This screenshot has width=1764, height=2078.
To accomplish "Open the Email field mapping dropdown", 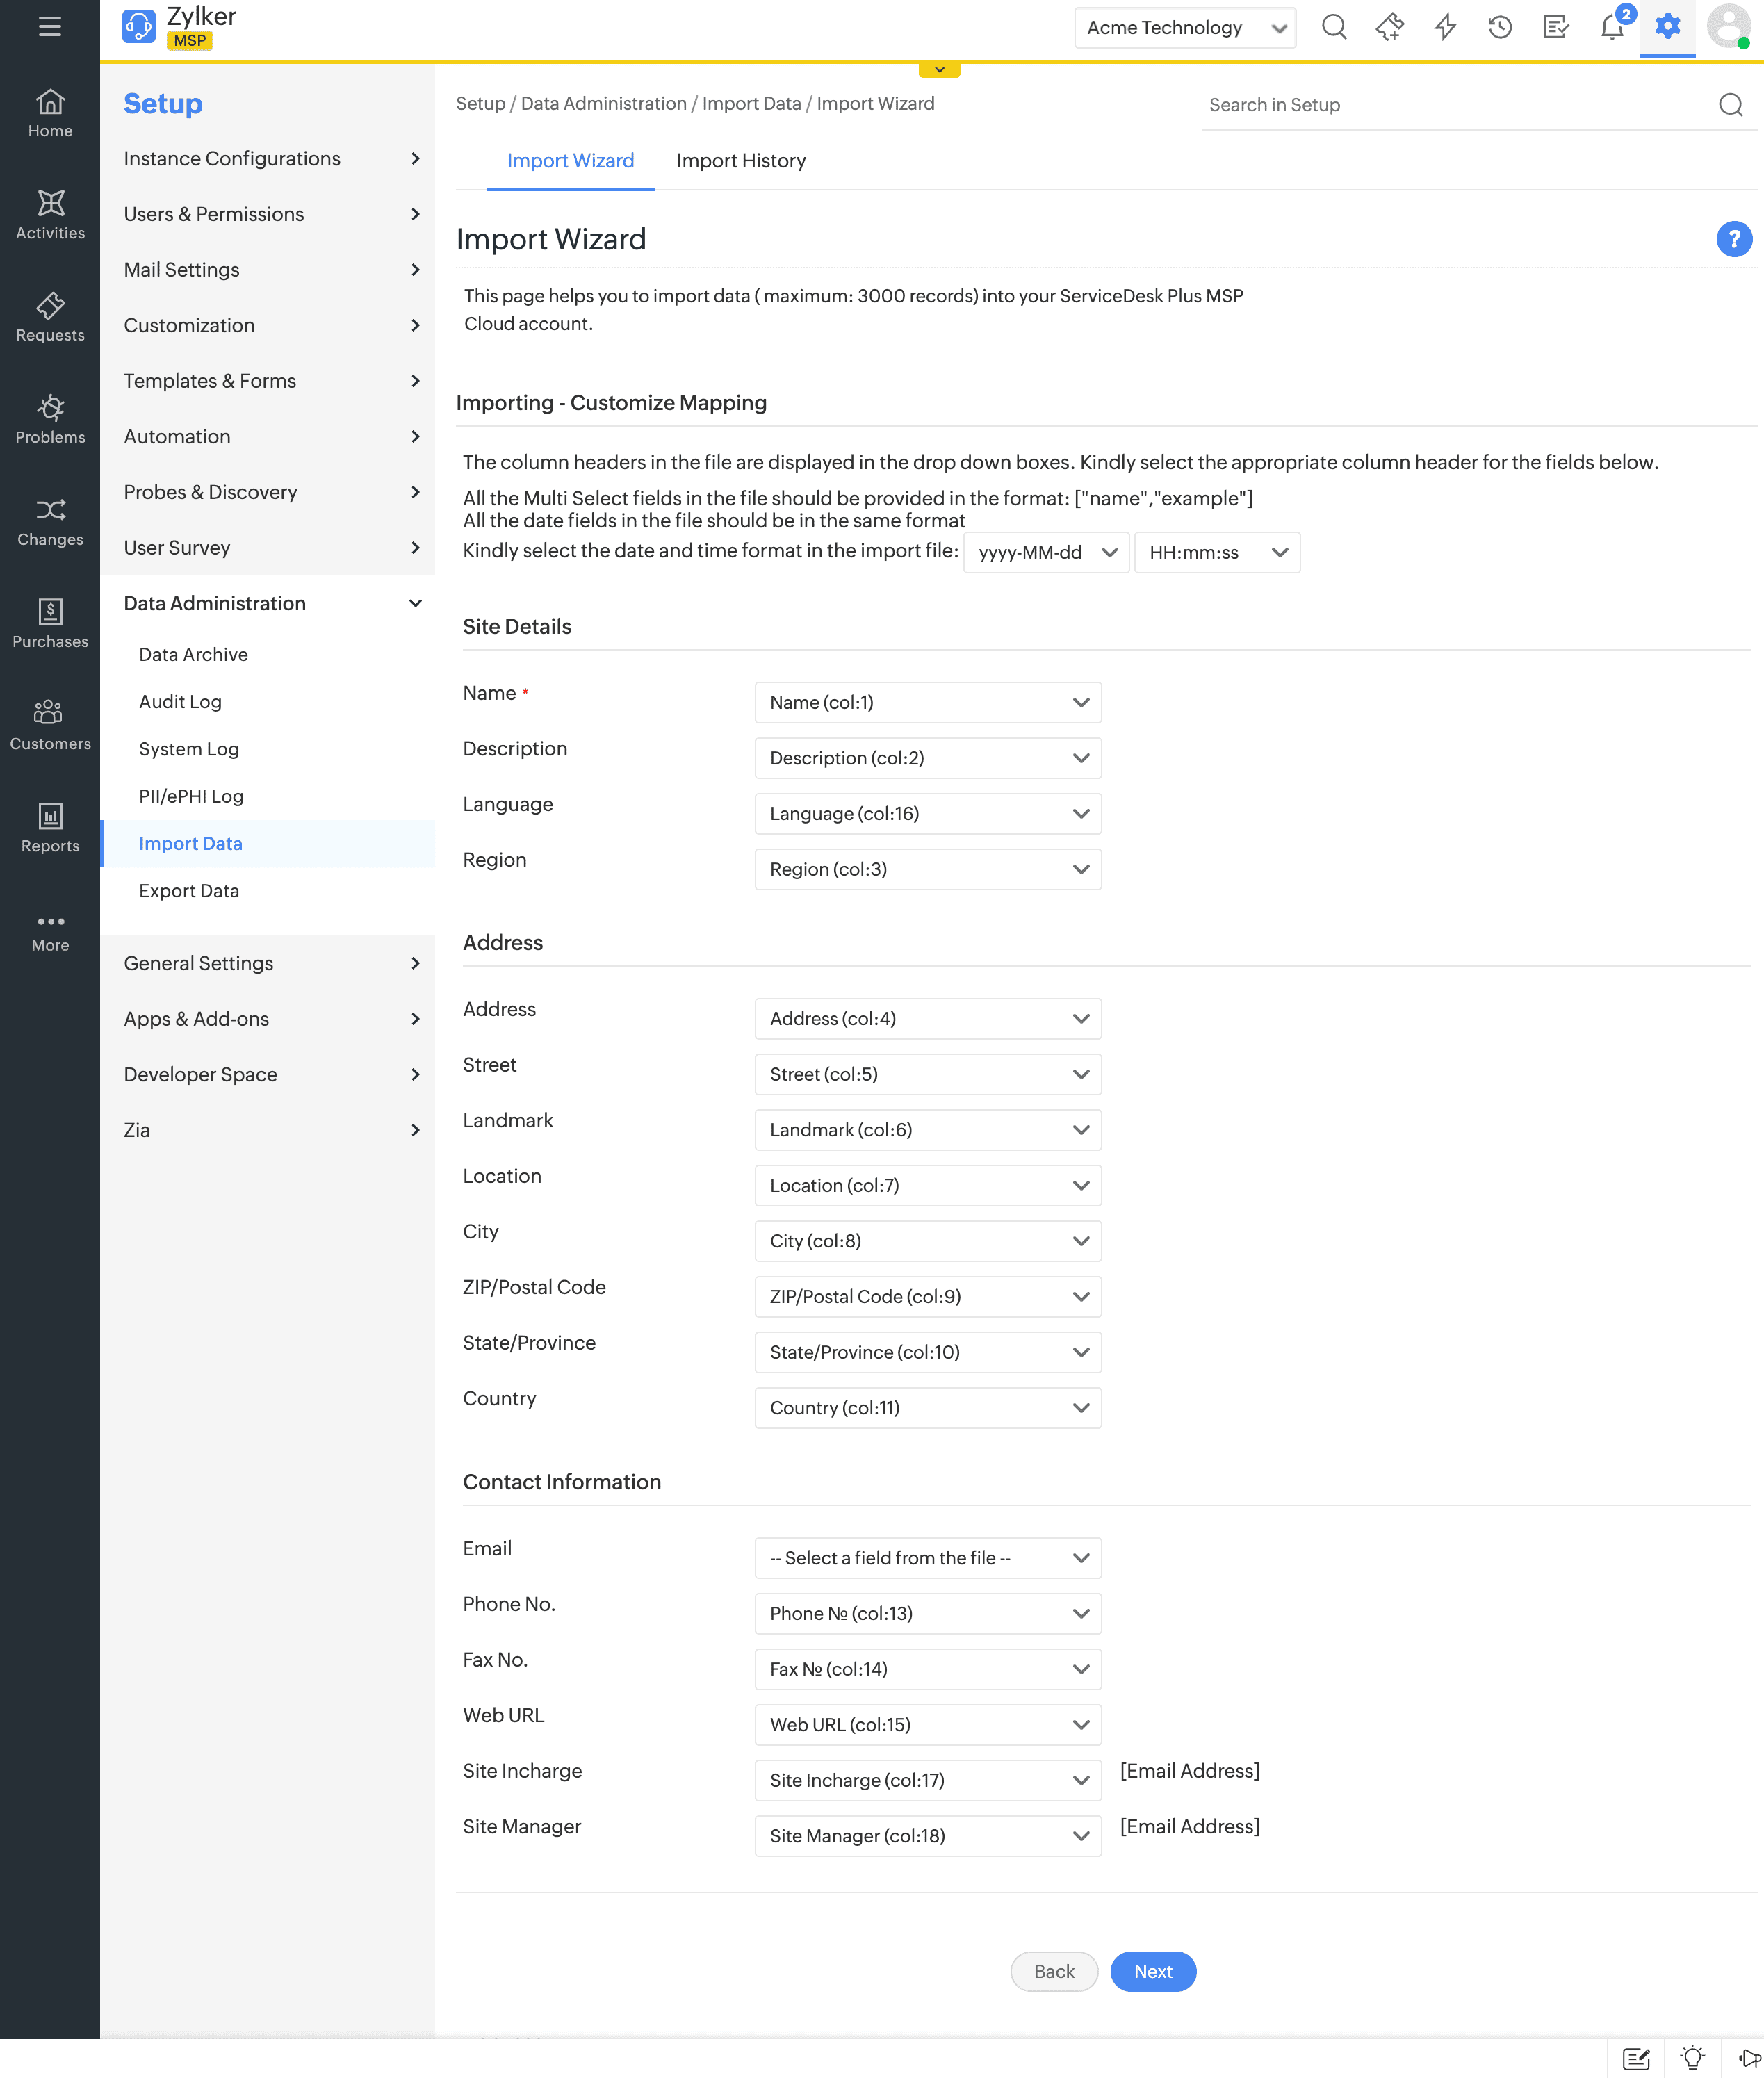I will 927,1557.
